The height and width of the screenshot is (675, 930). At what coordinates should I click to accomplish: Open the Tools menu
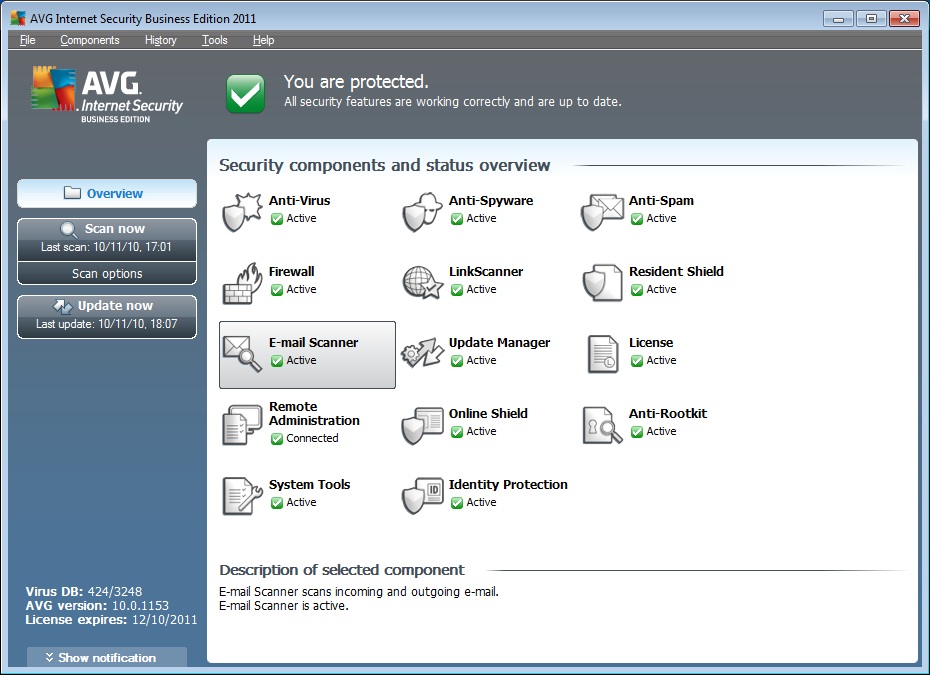tap(215, 40)
